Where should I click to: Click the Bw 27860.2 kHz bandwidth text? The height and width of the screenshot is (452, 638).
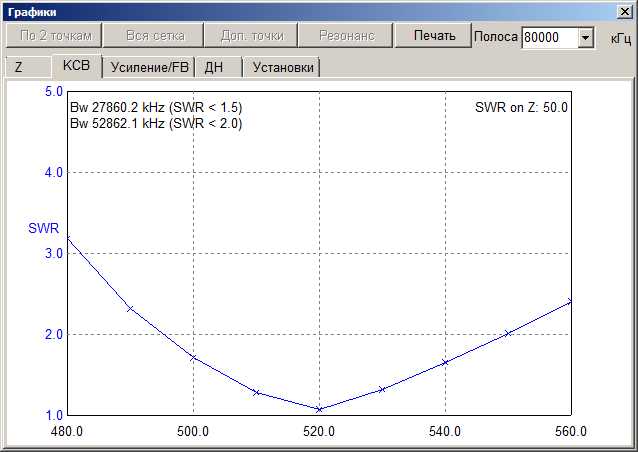click(x=155, y=107)
